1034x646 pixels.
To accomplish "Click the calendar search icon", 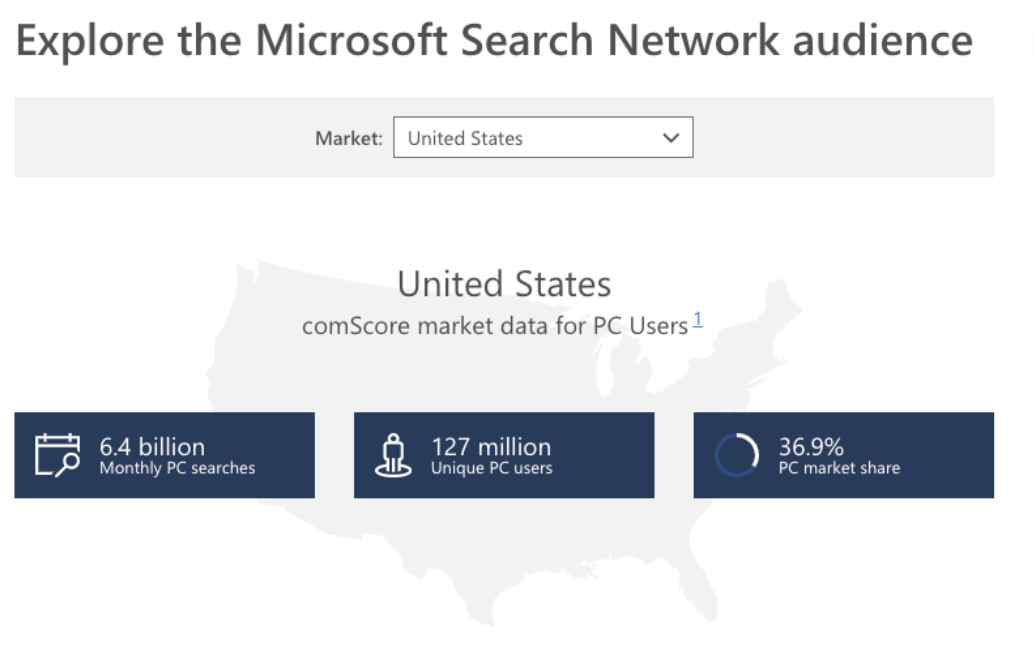I will click(x=57, y=455).
